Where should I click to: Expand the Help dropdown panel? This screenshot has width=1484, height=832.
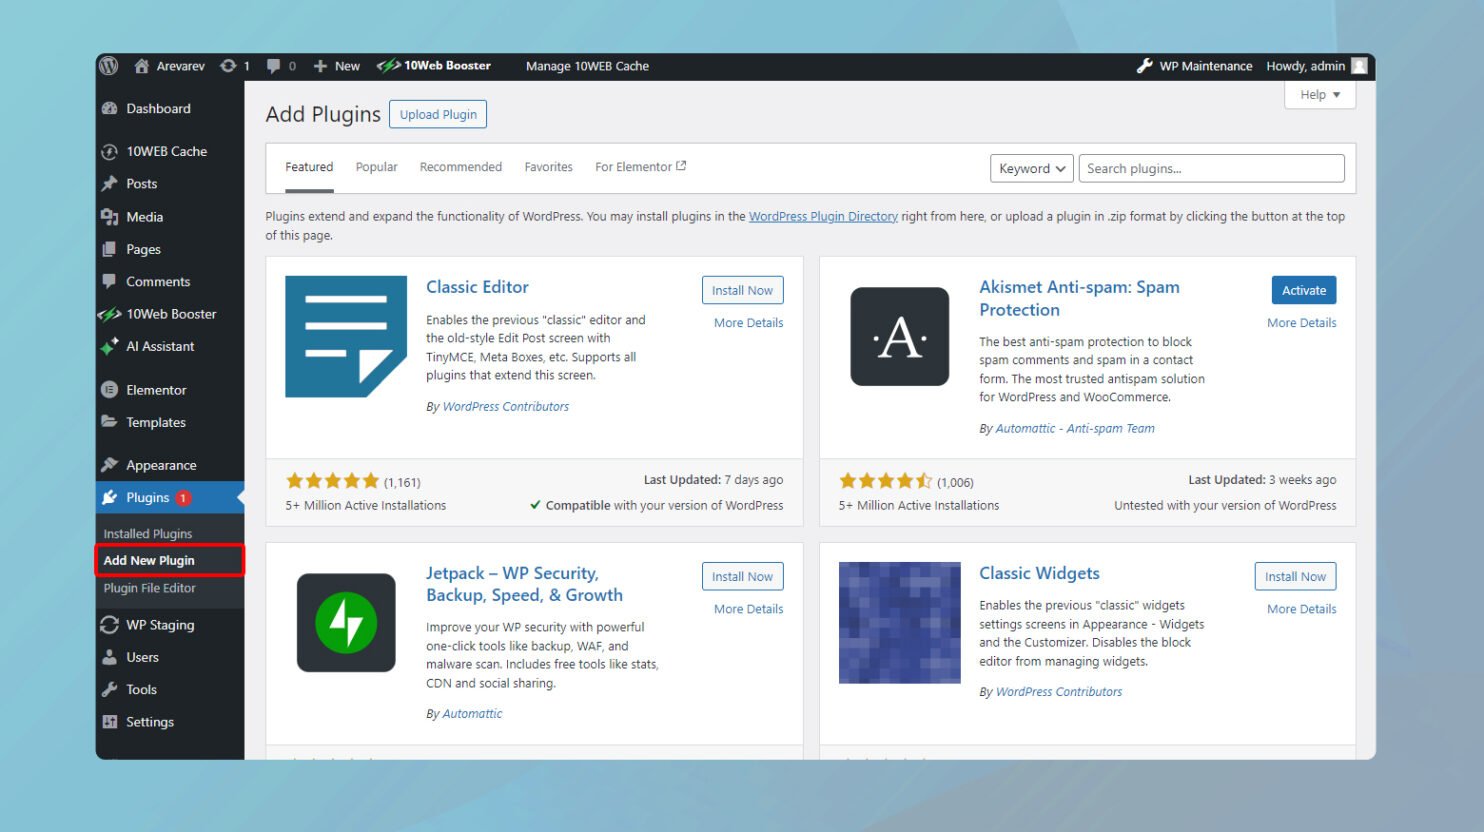coord(1319,94)
